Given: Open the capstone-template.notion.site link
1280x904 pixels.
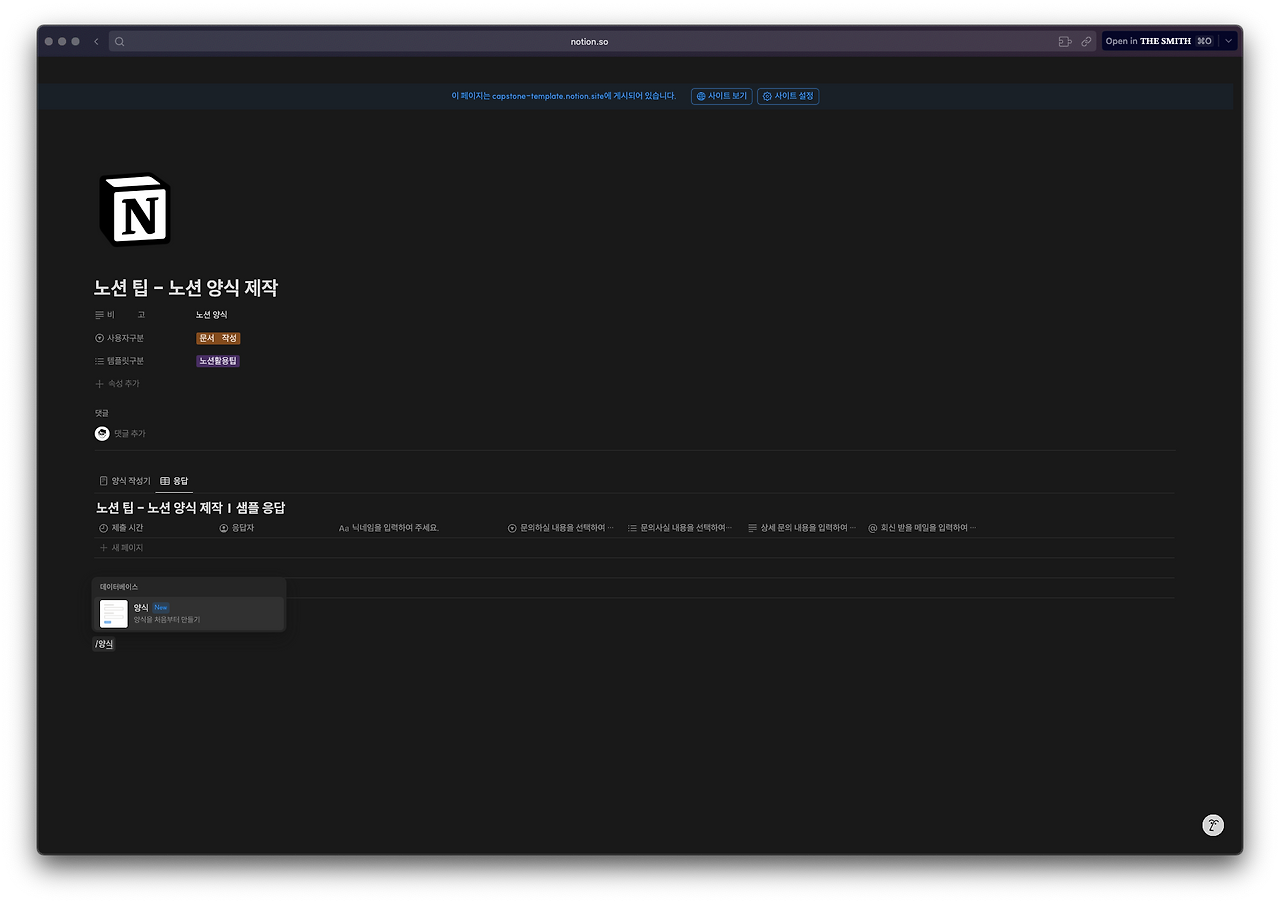Looking at the screenshot, I should click(548, 96).
